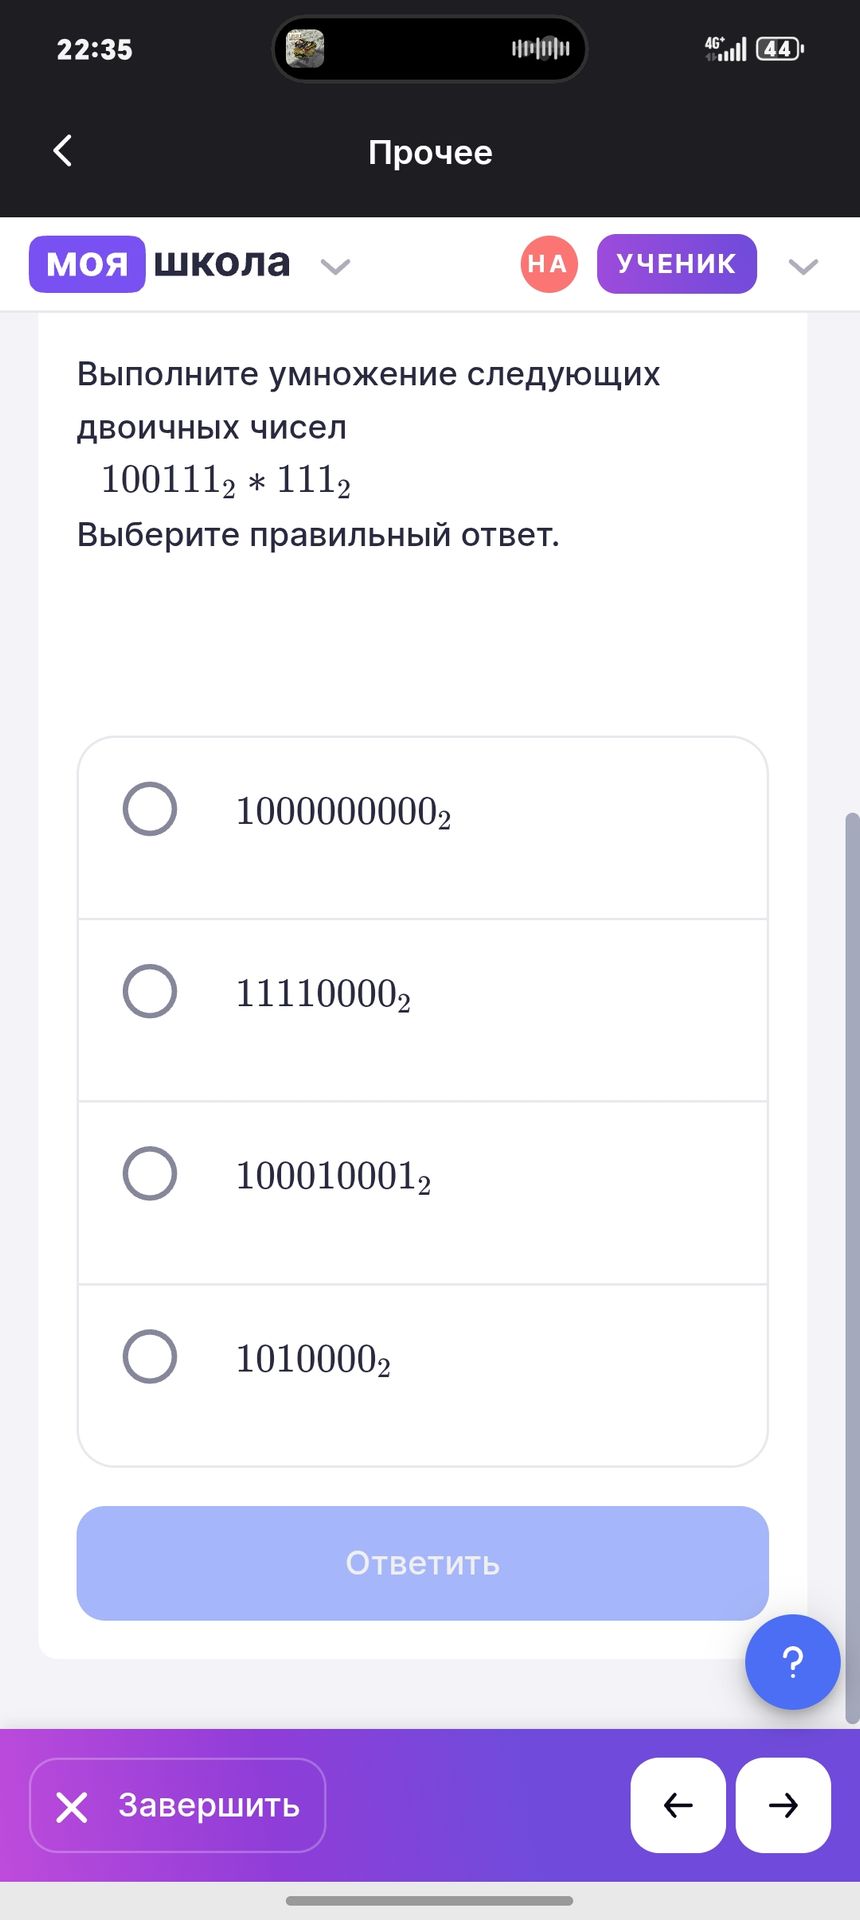Select answer 1000000000₂ radio button
This screenshot has width=860, height=1920.
(x=150, y=809)
